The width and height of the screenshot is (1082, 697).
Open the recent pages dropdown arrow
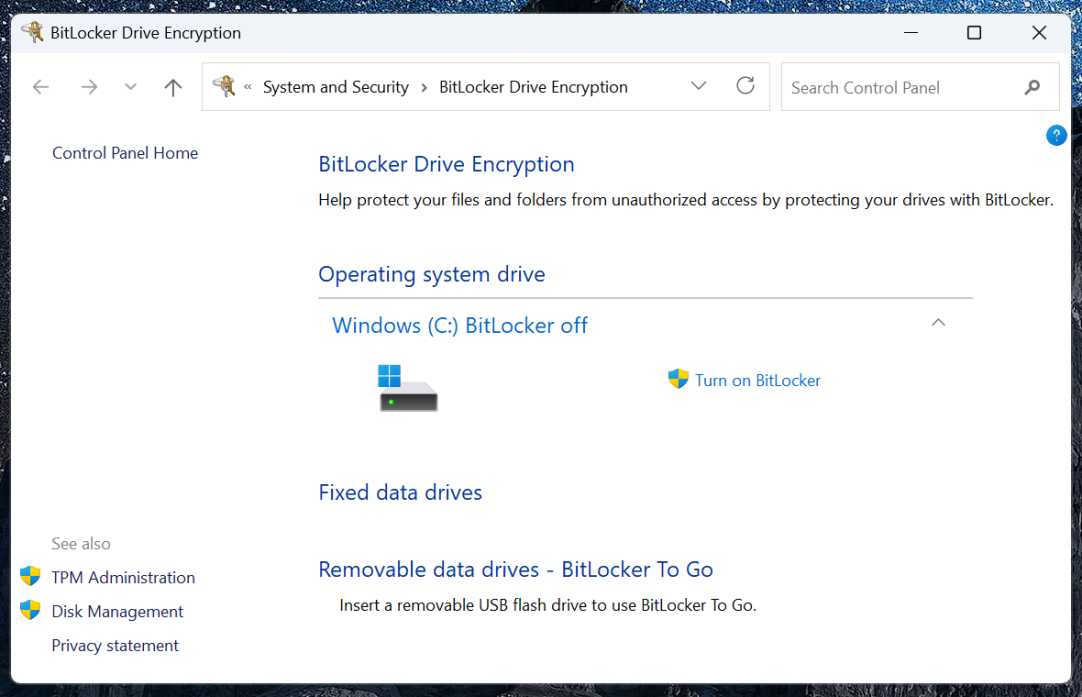pyautogui.click(x=130, y=87)
